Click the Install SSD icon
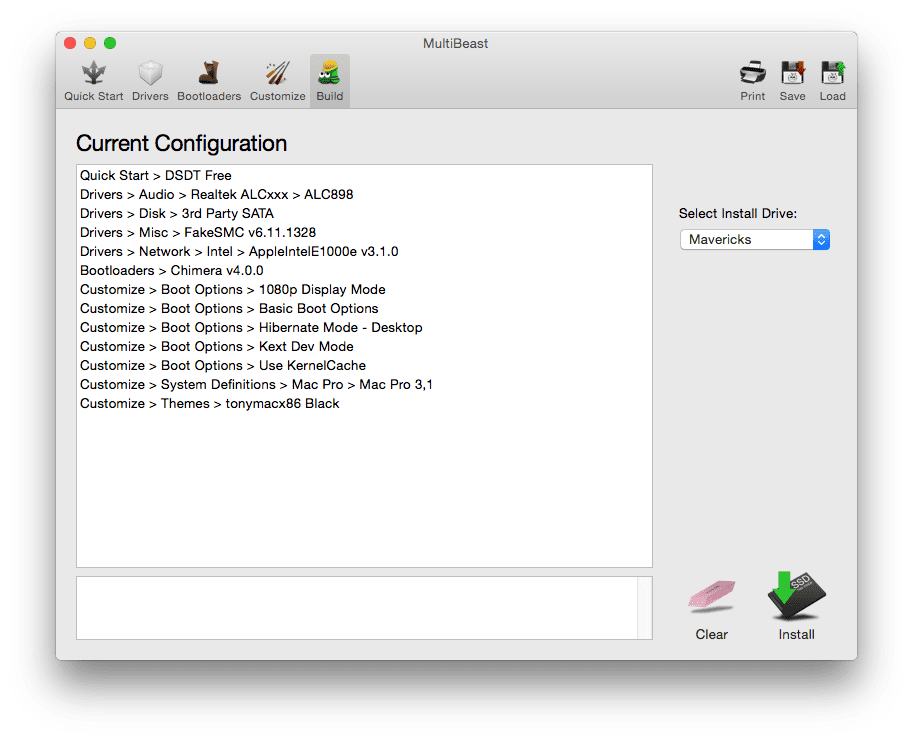913x740 pixels. [796, 599]
